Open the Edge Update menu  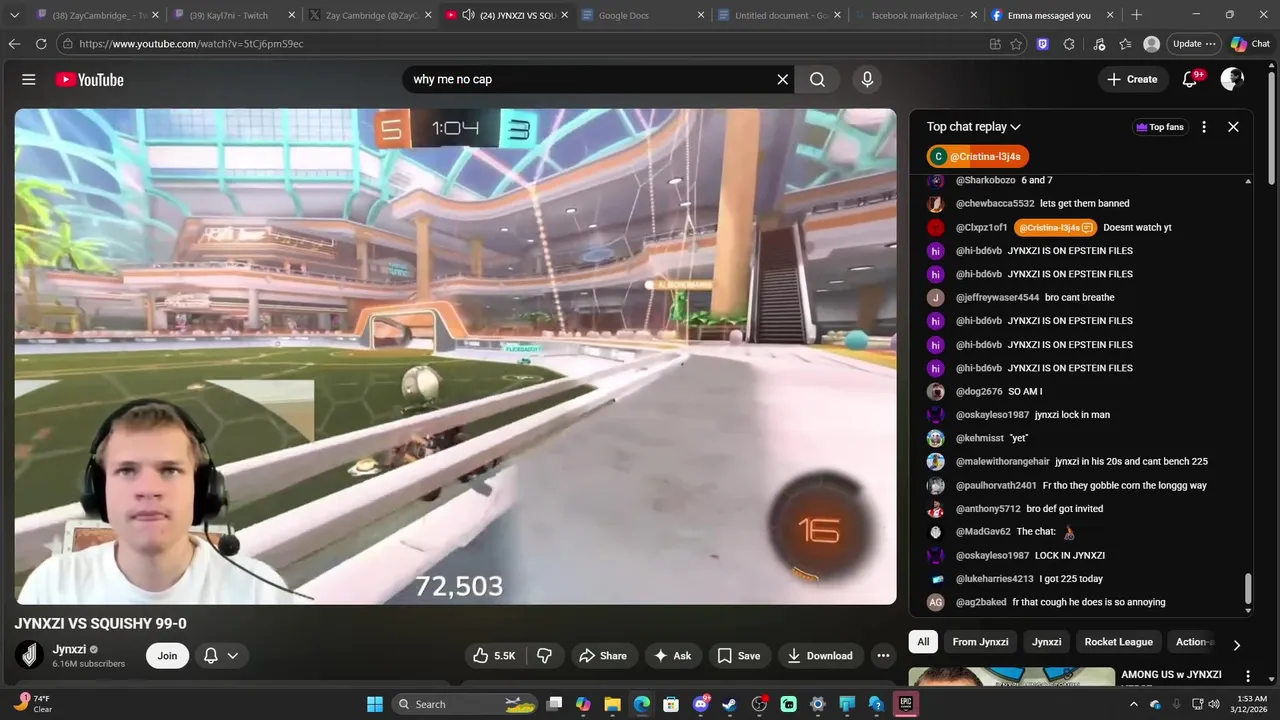pos(1194,44)
